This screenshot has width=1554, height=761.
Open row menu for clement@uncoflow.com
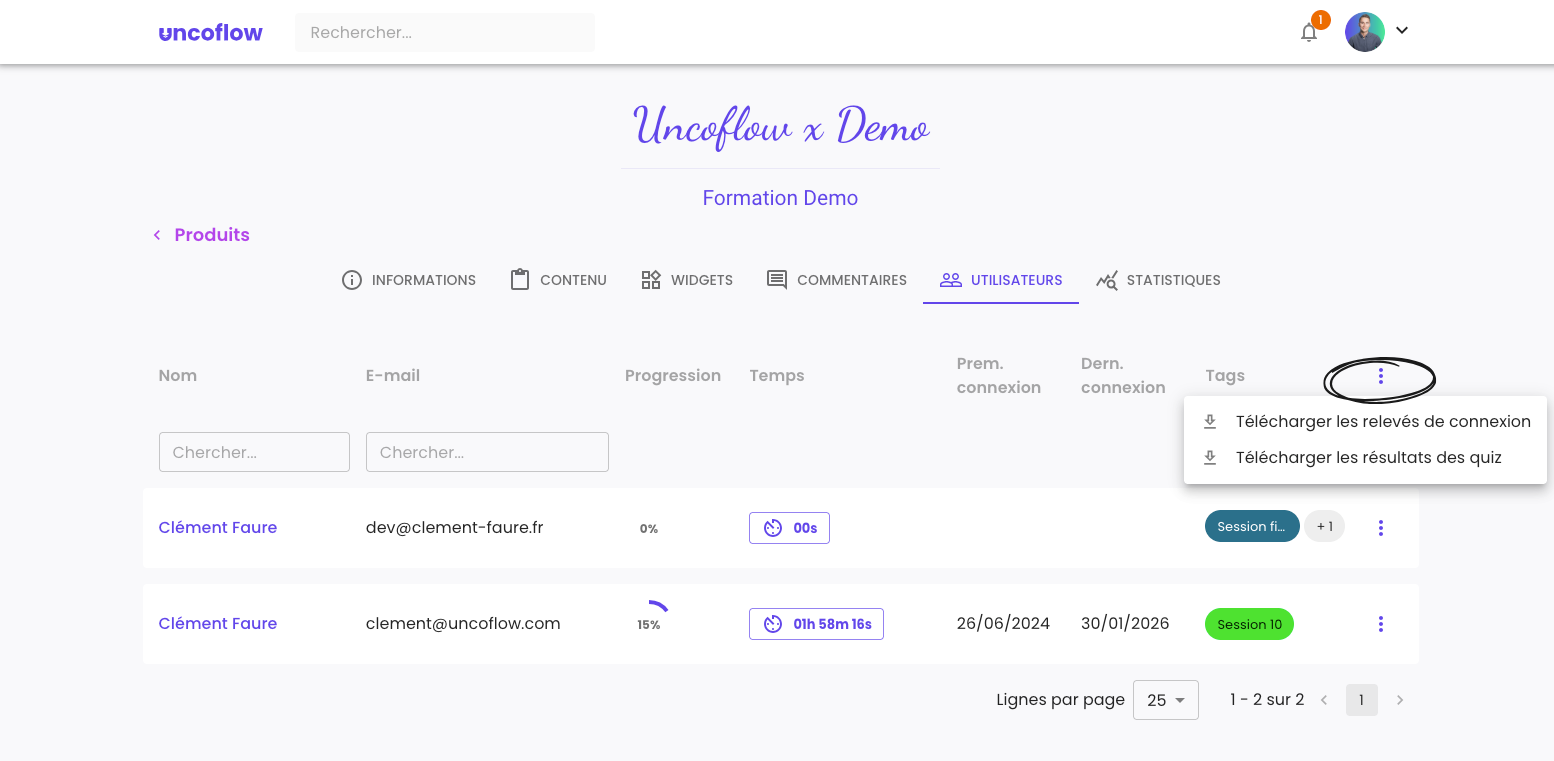tap(1380, 624)
